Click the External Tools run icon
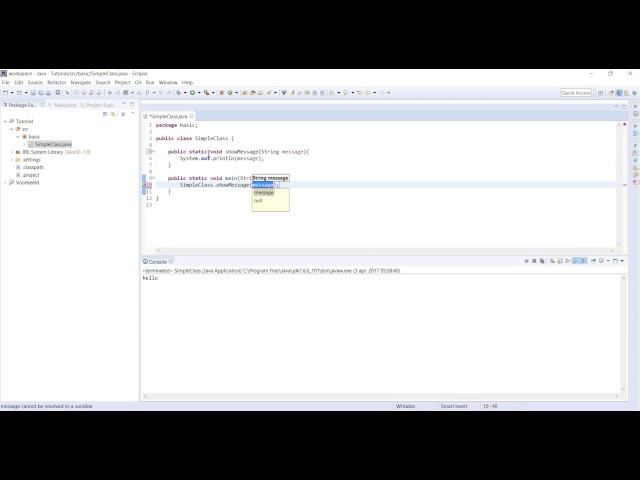This screenshot has width=640, height=480. (207, 93)
